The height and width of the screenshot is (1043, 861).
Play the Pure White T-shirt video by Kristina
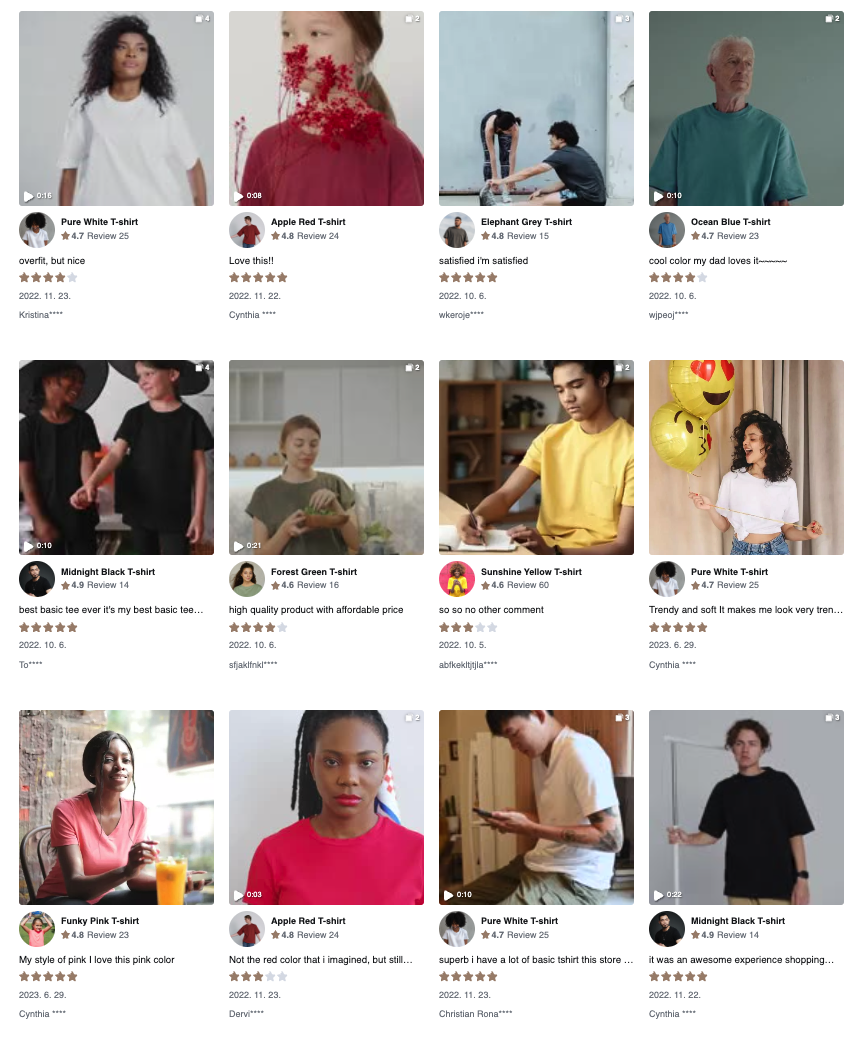pos(29,196)
